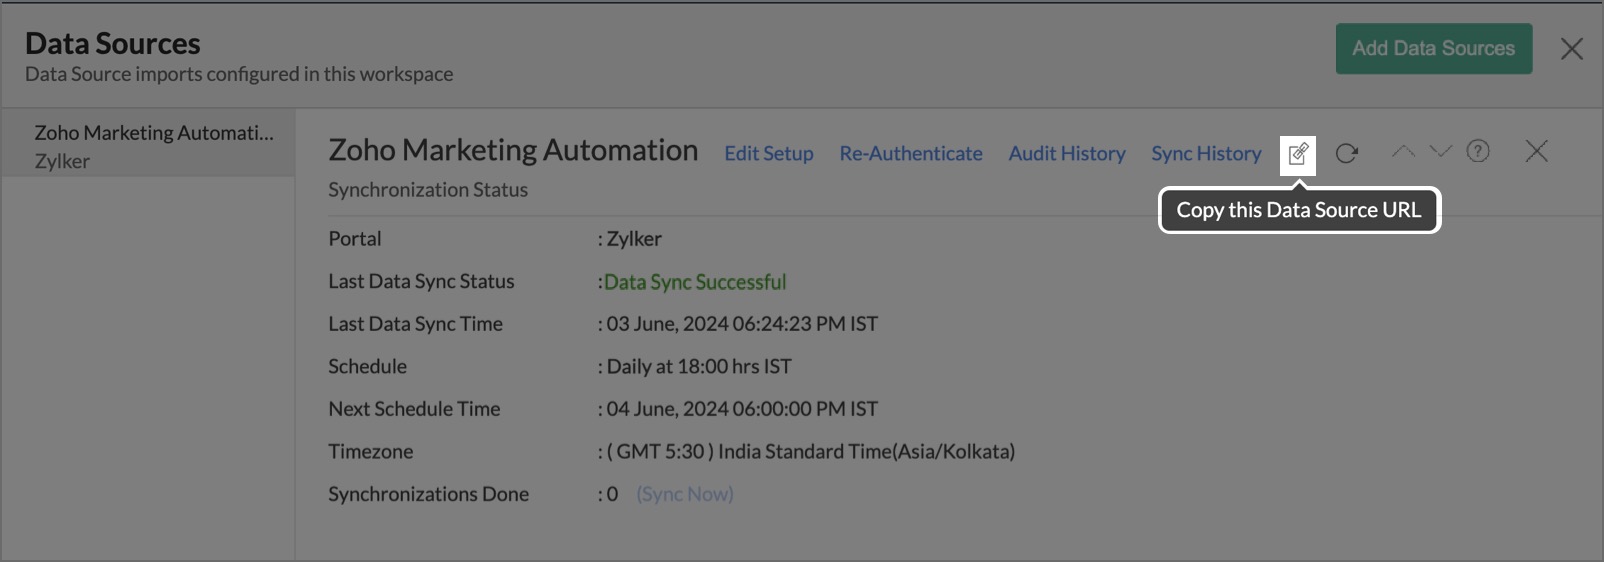Click the Sync Now link
This screenshot has width=1604, height=562.
(x=685, y=494)
